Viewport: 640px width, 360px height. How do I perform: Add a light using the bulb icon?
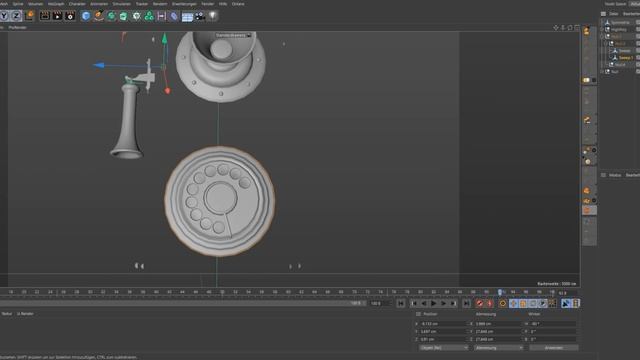click(213, 16)
